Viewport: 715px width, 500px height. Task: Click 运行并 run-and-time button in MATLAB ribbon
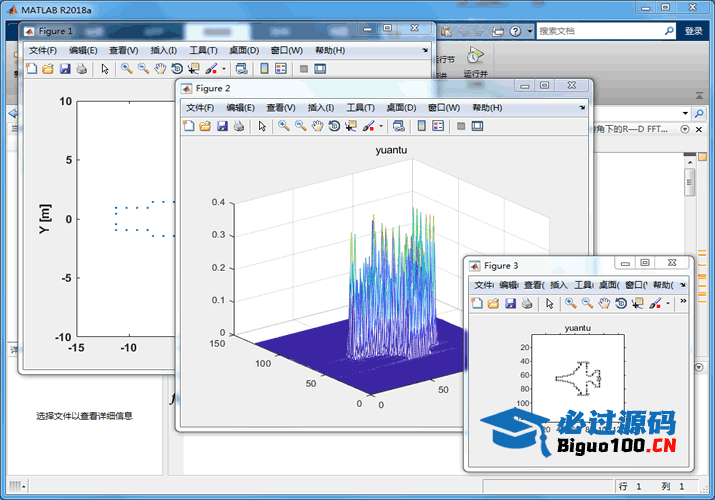point(475,62)
